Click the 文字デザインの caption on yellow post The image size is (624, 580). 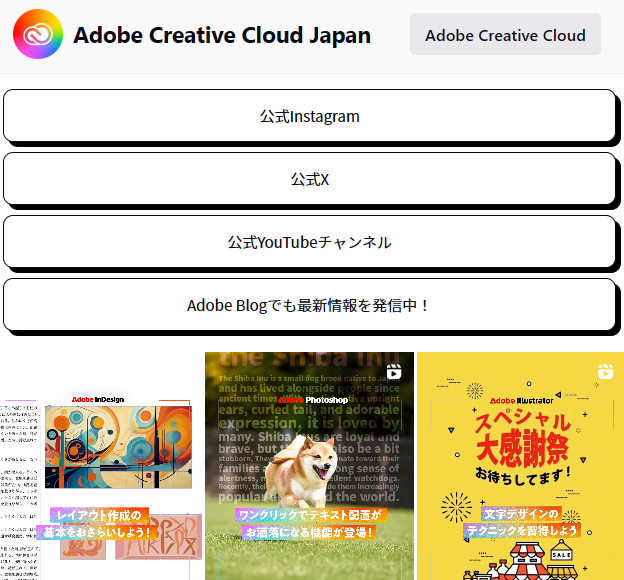[x=521, y=515]
